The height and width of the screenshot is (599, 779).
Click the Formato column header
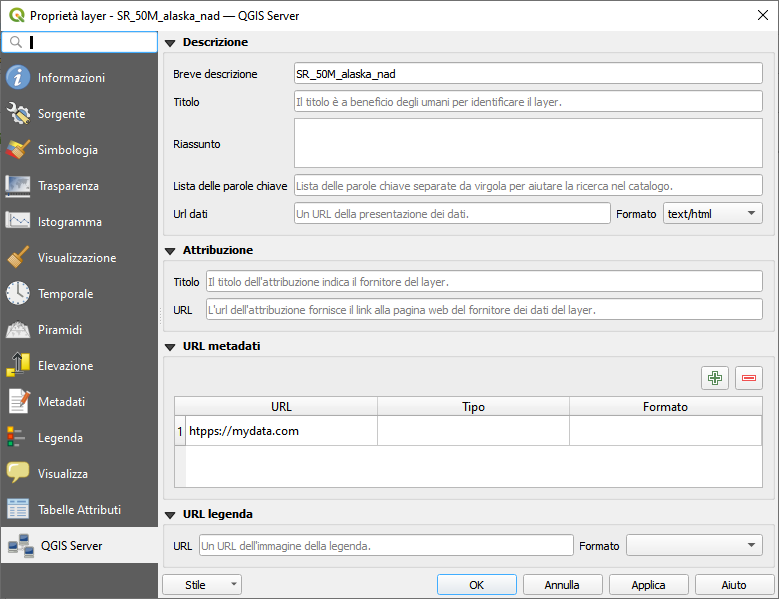click(x=665, y=407)
